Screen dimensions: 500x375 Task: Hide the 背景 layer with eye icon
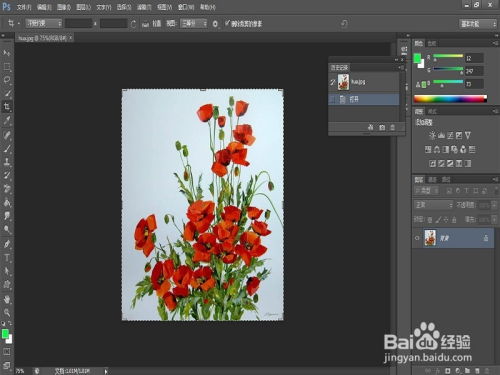point(417,238)
